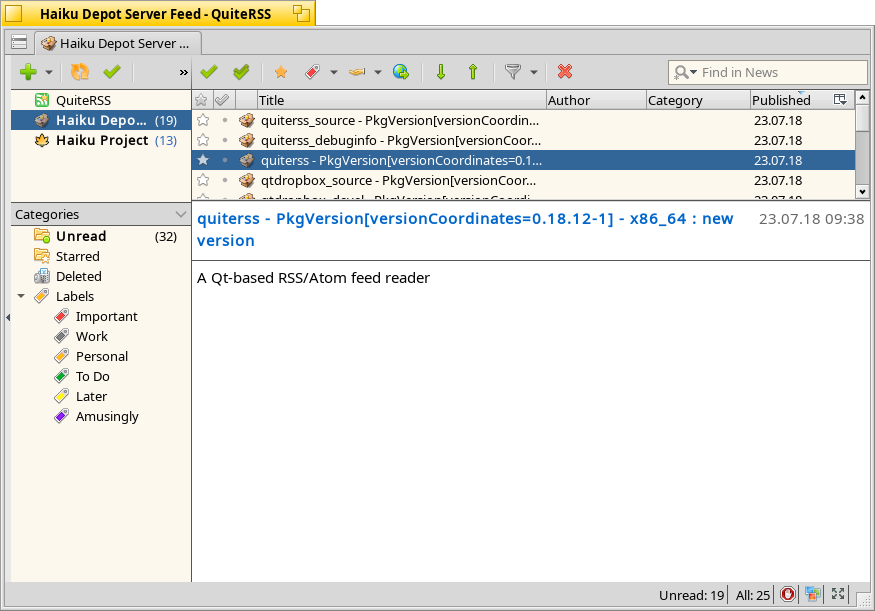Toggle read dot on qtdropbox_source row
Screen dimensions: 875x611
click(x=225, y=181)
